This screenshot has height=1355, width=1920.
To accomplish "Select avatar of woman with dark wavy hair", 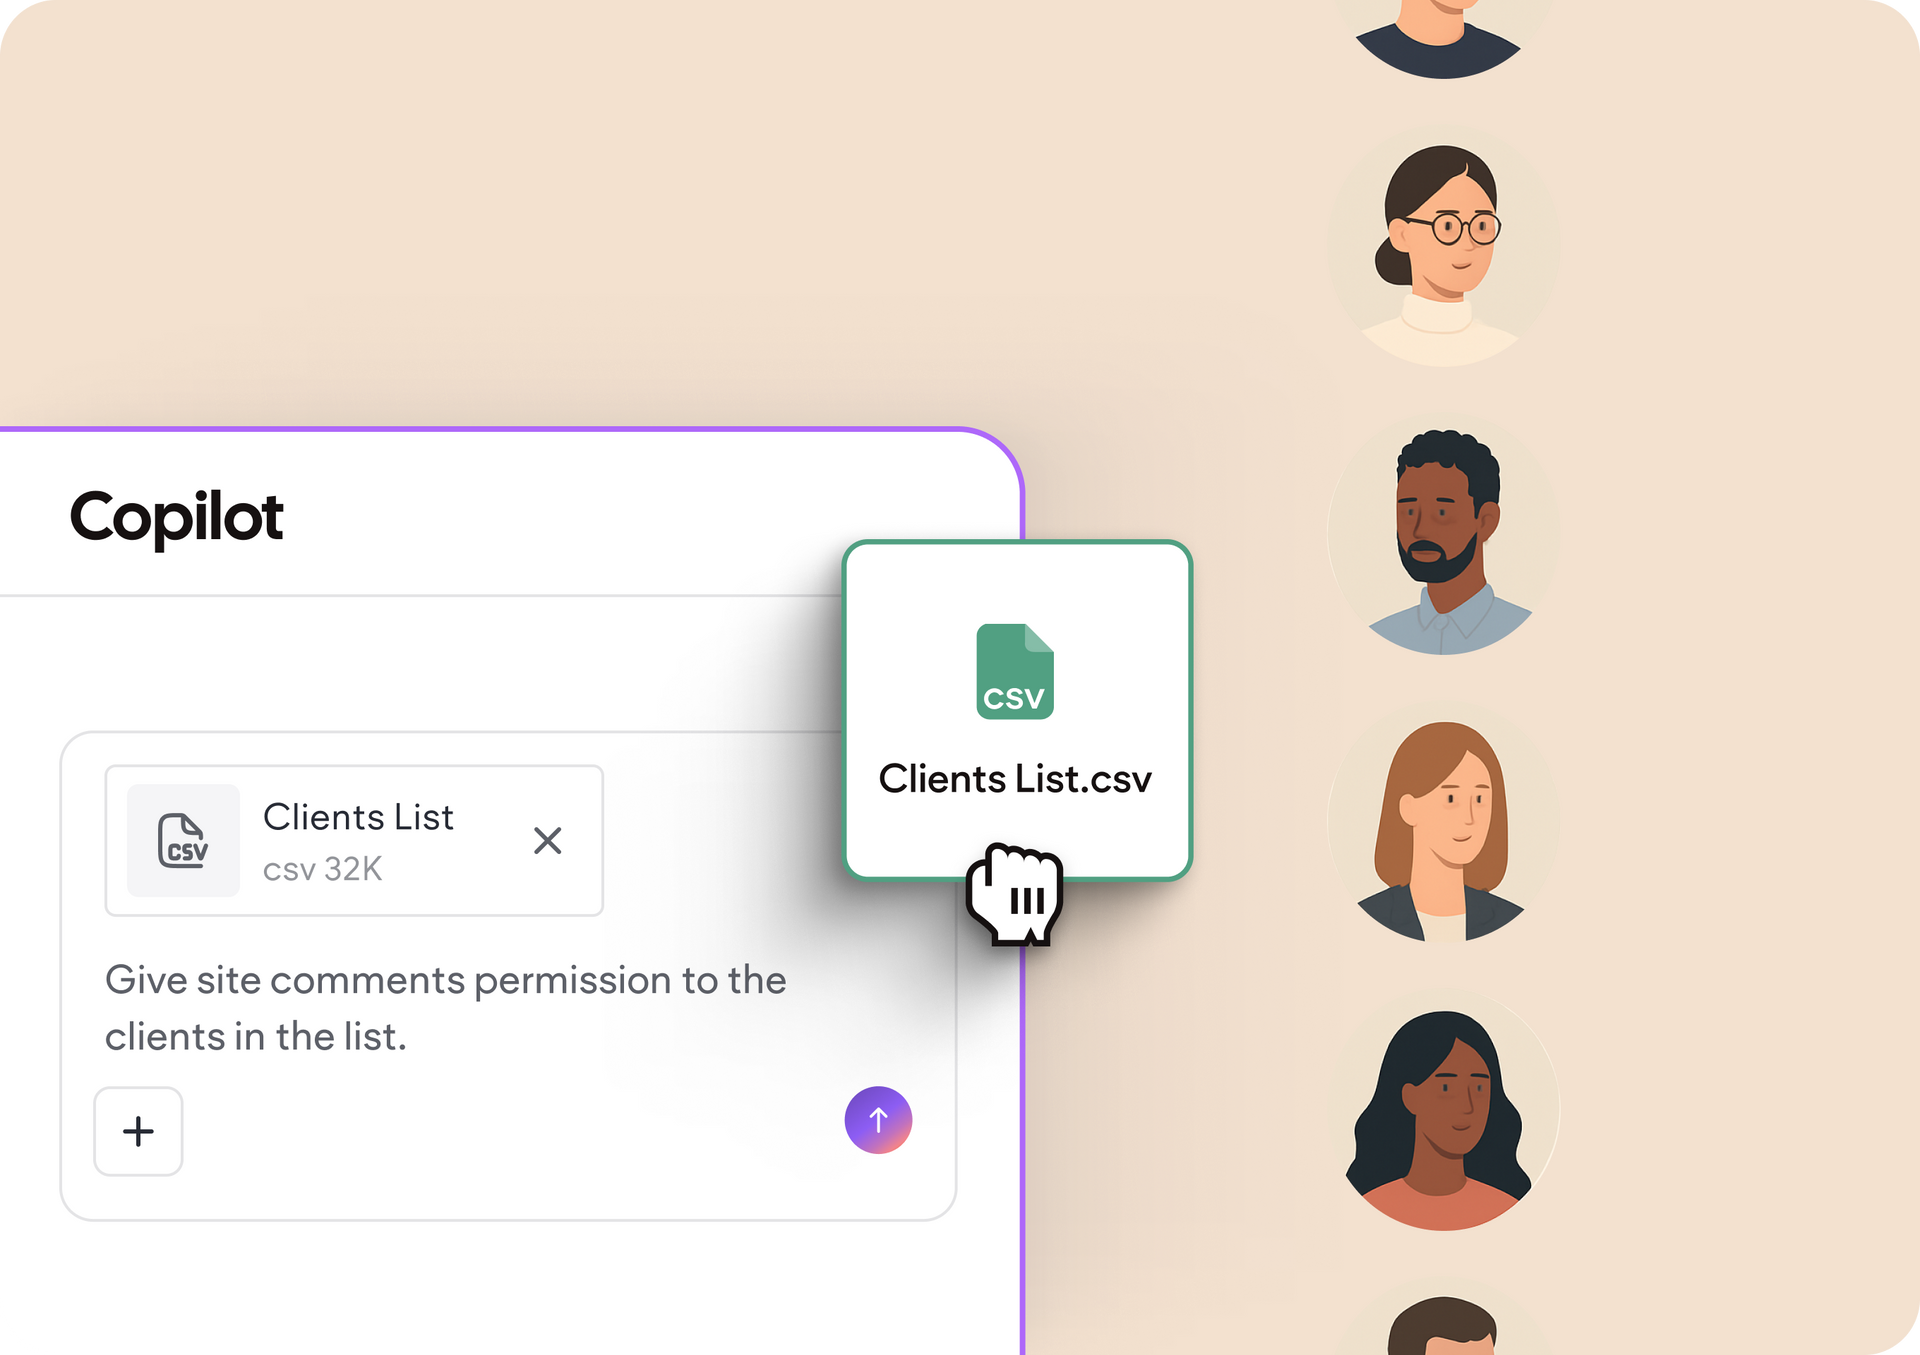I will coord(1442,1115).
